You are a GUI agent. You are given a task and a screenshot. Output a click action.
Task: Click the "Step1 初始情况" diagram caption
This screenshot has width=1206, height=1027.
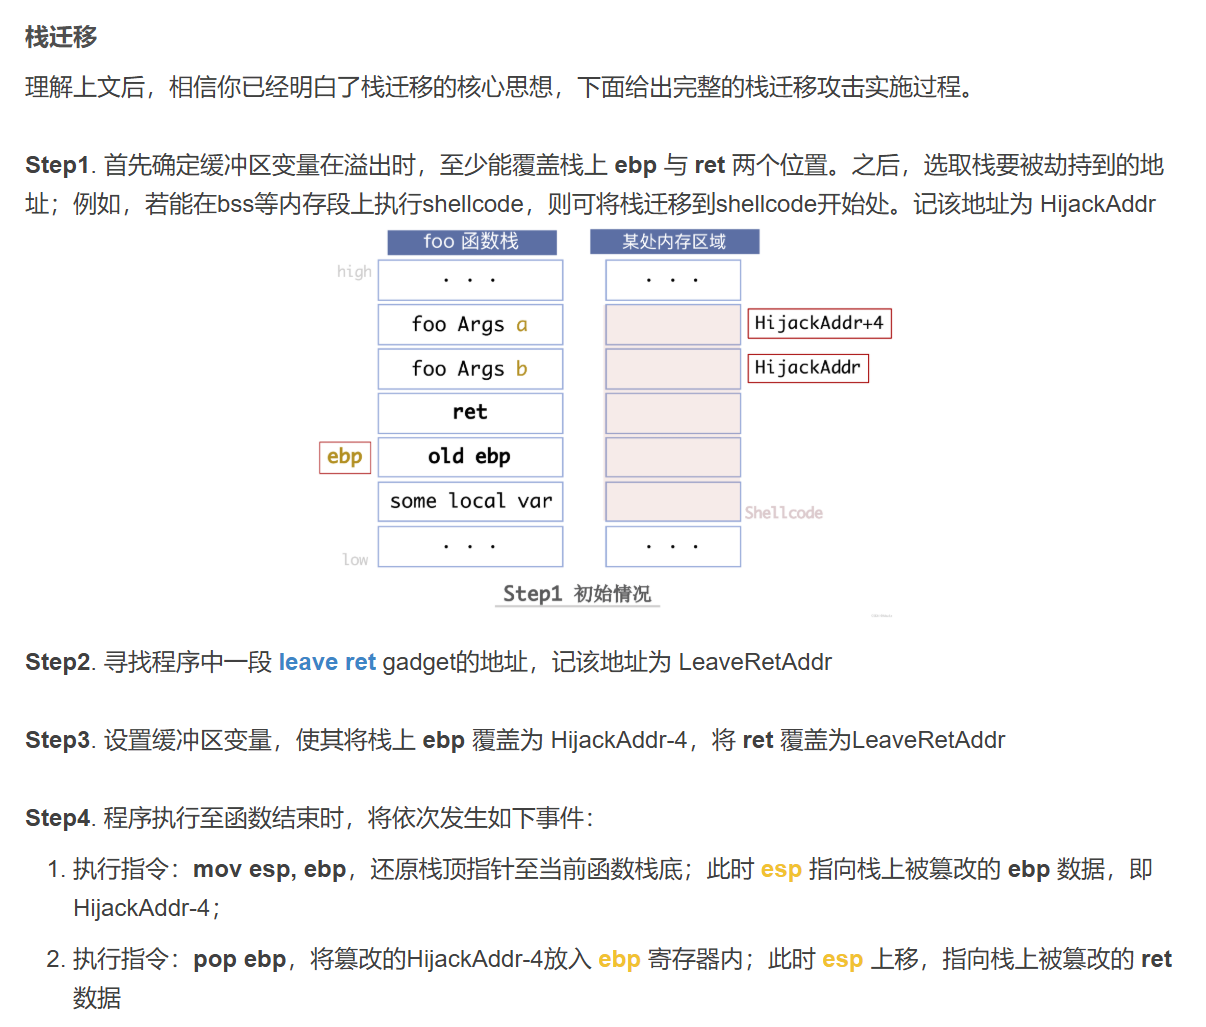pos(577,594)
